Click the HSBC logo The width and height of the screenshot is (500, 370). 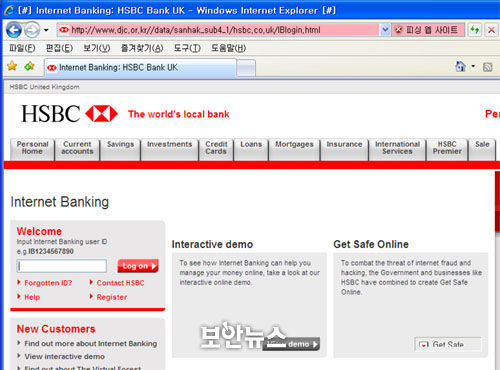tap(69, 114)
